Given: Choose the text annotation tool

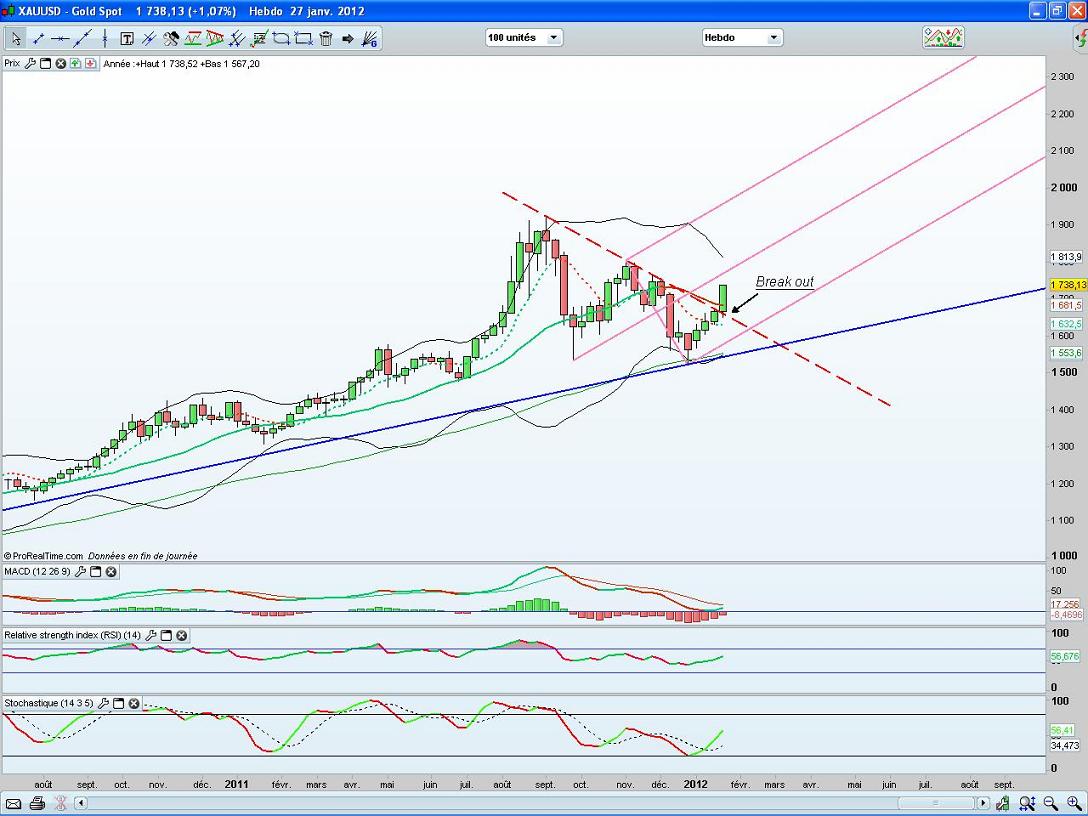Looking at the screenshot, I should point(127,39).
